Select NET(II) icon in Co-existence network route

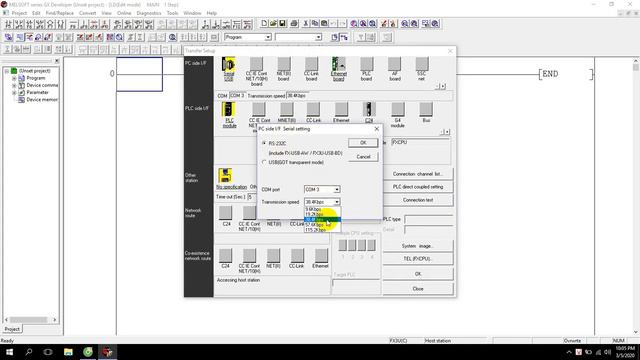point(273,255)
